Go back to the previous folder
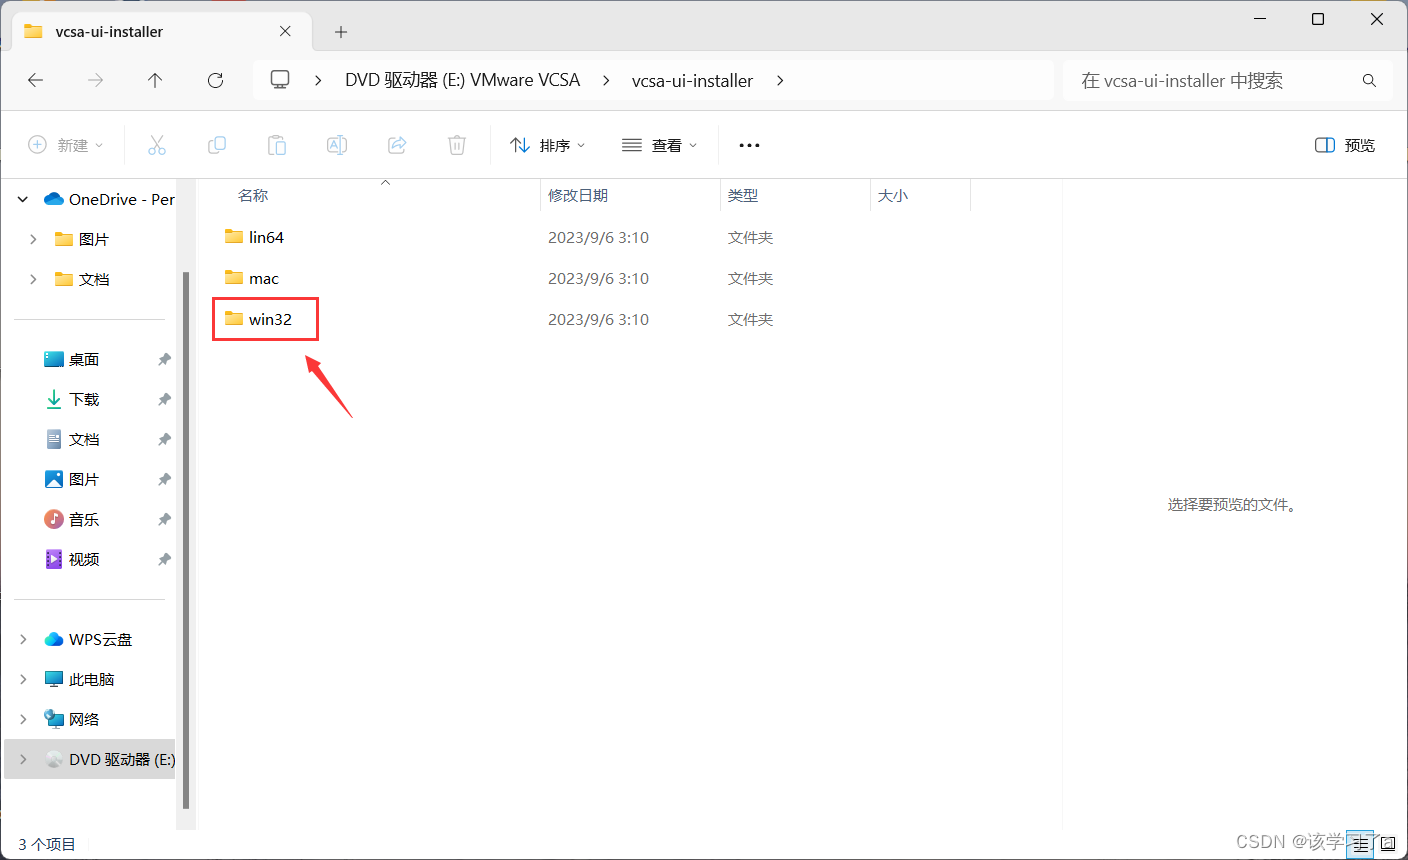This screenshot has height=860, width=1408. click(x=36, y=80)
